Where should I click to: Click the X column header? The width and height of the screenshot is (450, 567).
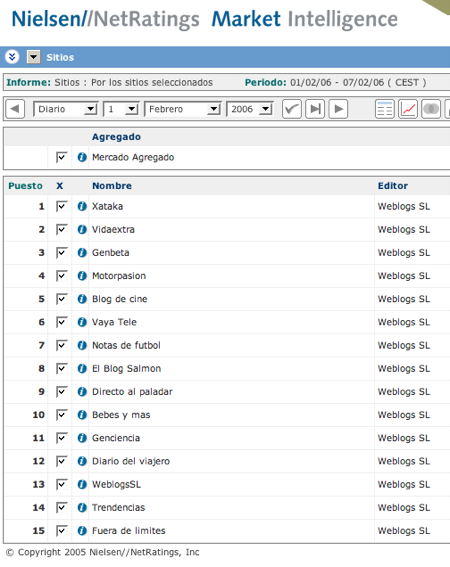tap(60, 186)
